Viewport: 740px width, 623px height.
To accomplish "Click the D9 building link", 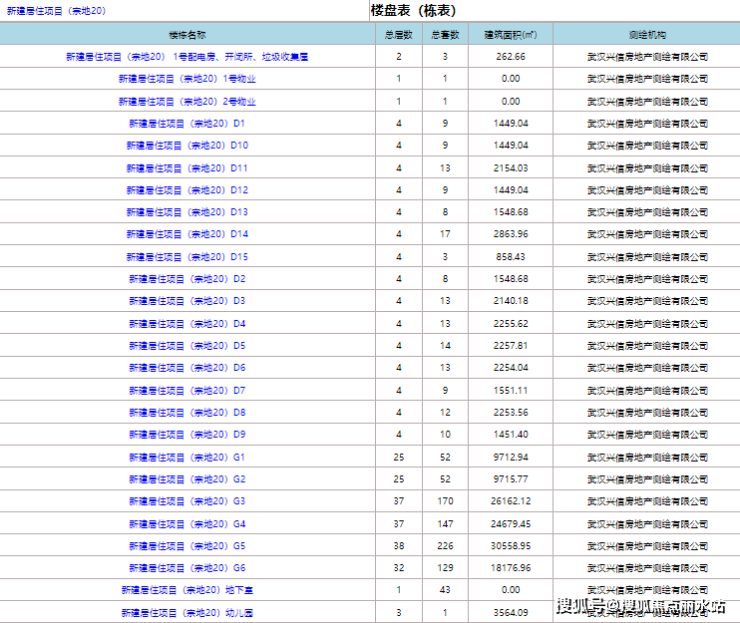I will coord(187,435).
